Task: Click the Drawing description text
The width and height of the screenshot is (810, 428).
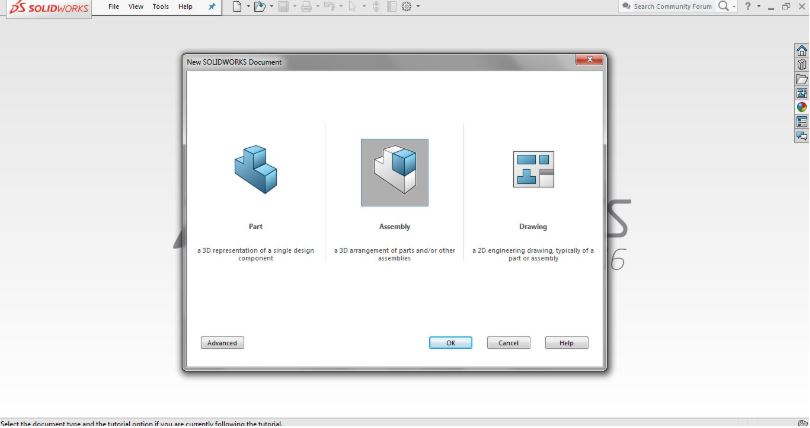Action: point(533,255)
